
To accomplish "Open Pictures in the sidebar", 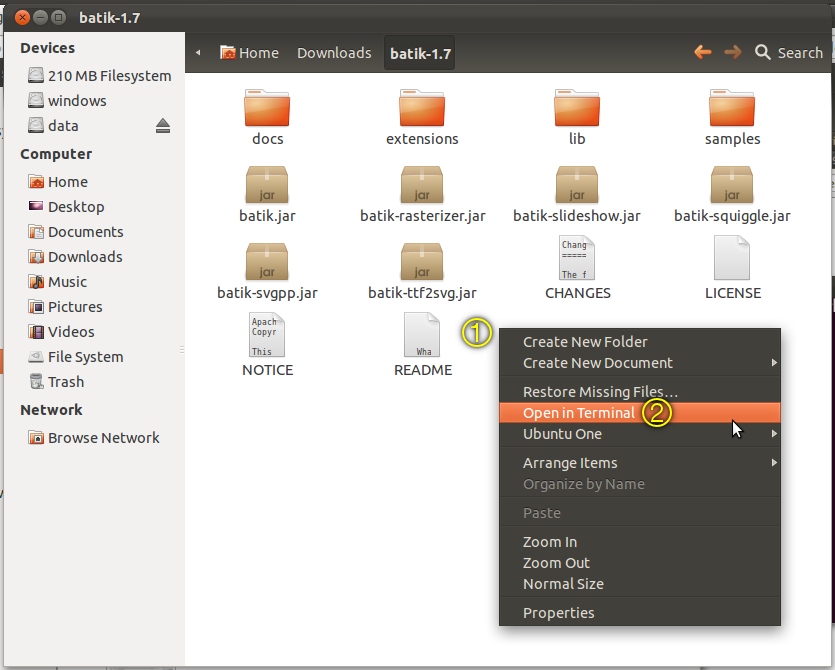I will point(65,307).
